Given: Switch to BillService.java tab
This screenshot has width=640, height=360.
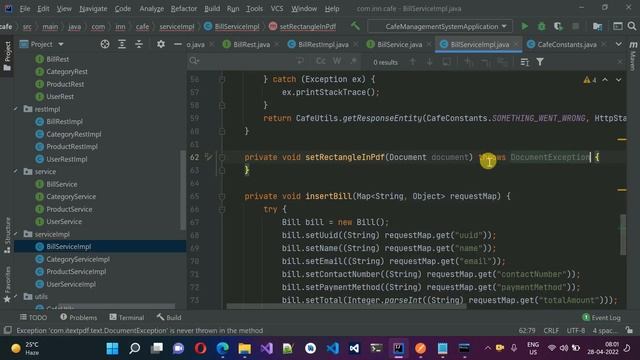Looking at the screenshot, I should point(399,44).
